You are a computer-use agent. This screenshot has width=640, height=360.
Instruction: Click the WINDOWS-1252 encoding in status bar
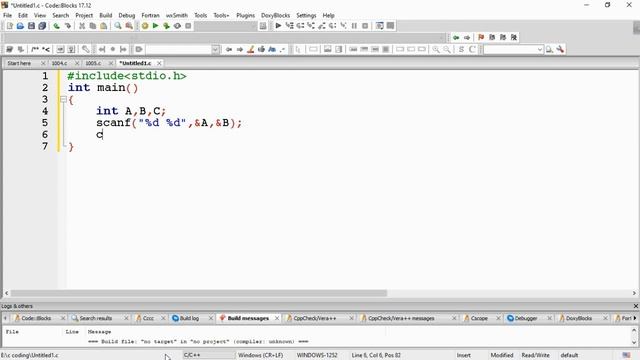click(317, 355)
